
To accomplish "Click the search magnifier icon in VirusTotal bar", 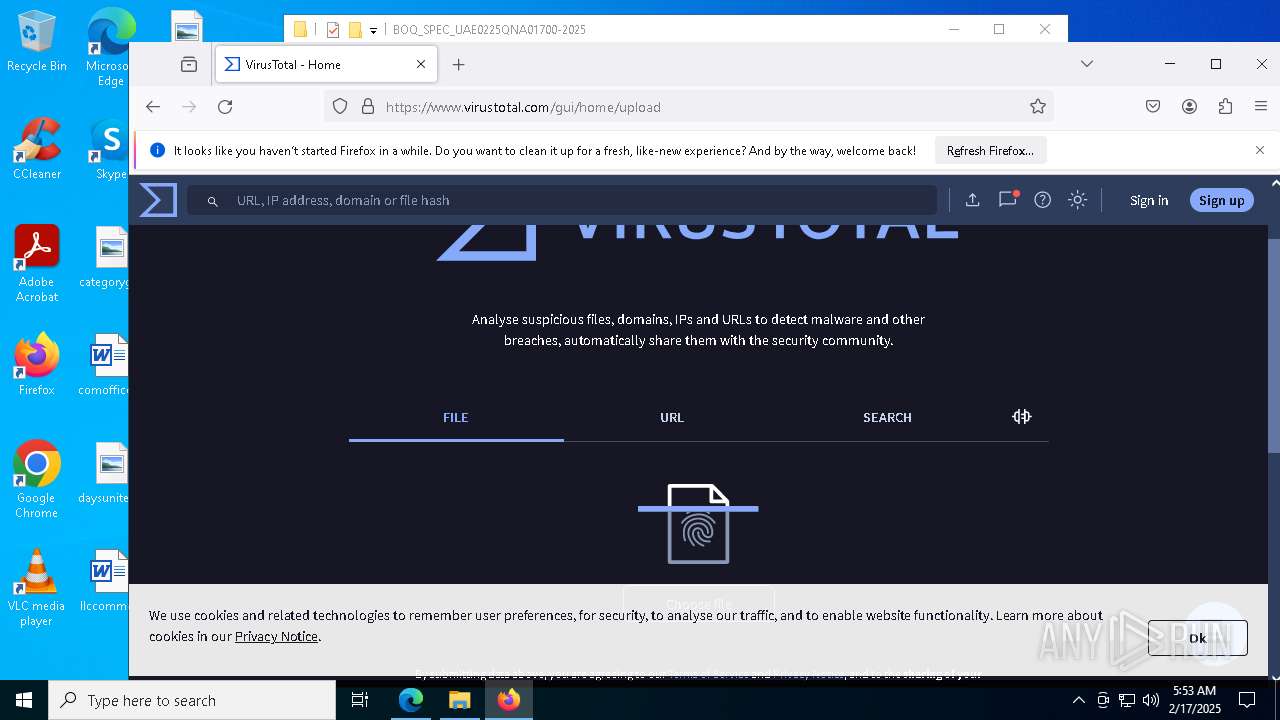I will point(212,201).
